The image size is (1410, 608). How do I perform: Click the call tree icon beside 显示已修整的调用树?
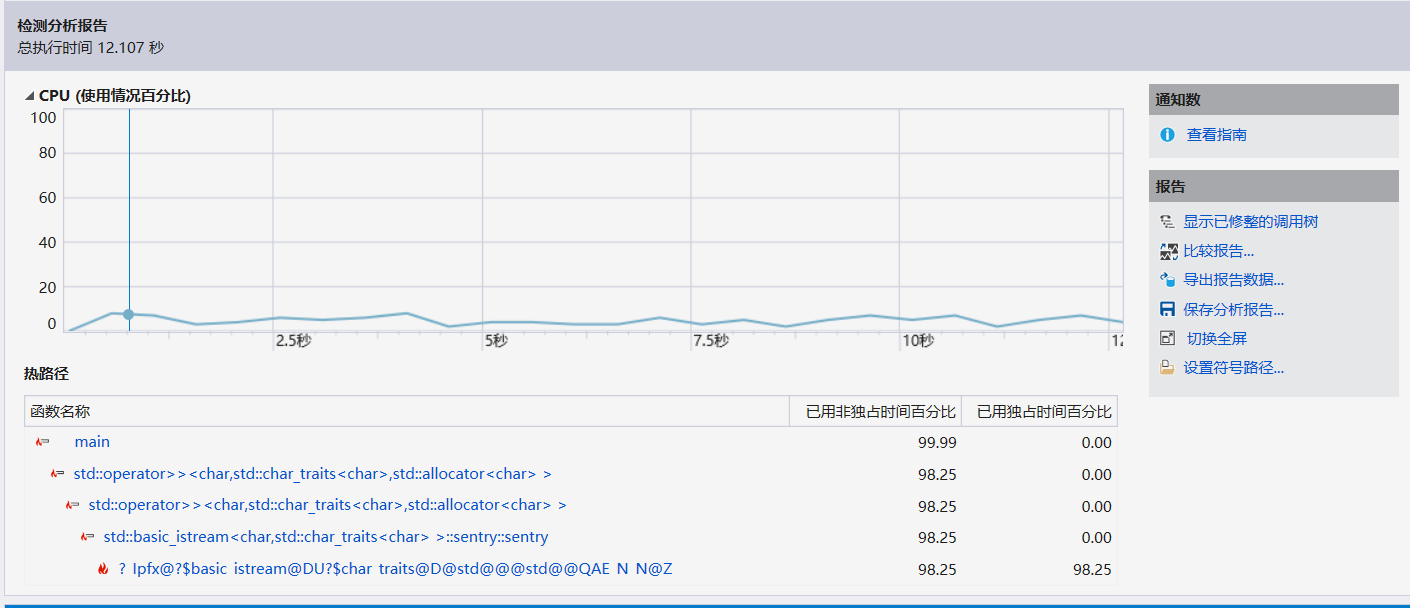pos(1167,222)
